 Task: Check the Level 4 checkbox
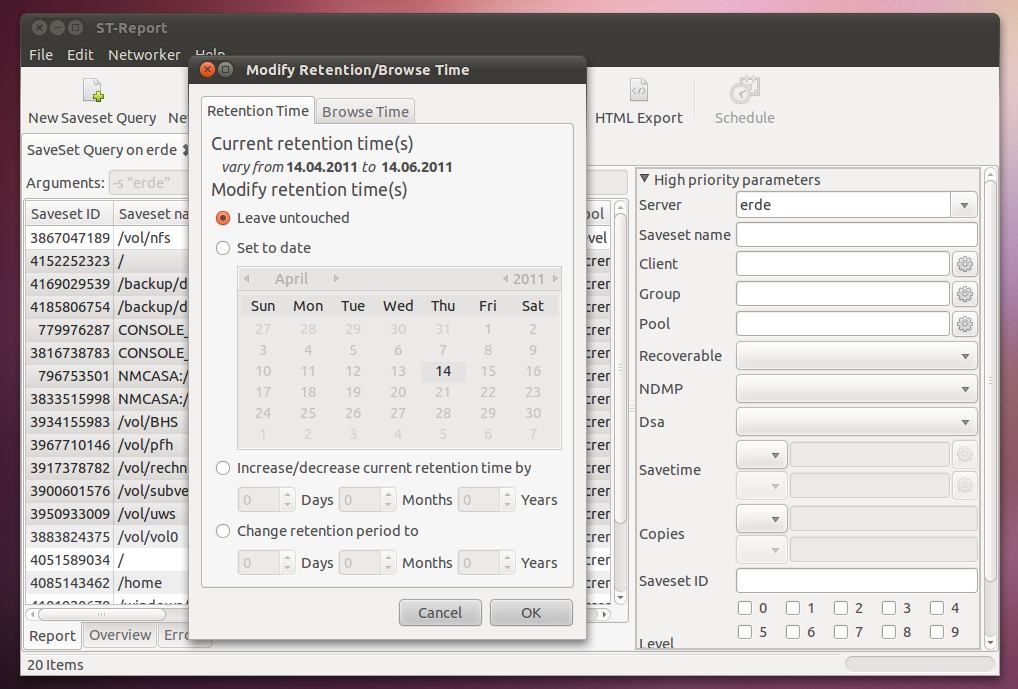coord(937,608)
